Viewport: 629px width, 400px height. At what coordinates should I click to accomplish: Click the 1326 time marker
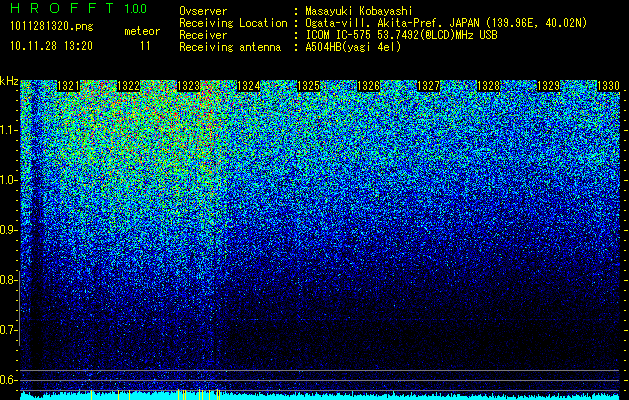pos(368,86)
